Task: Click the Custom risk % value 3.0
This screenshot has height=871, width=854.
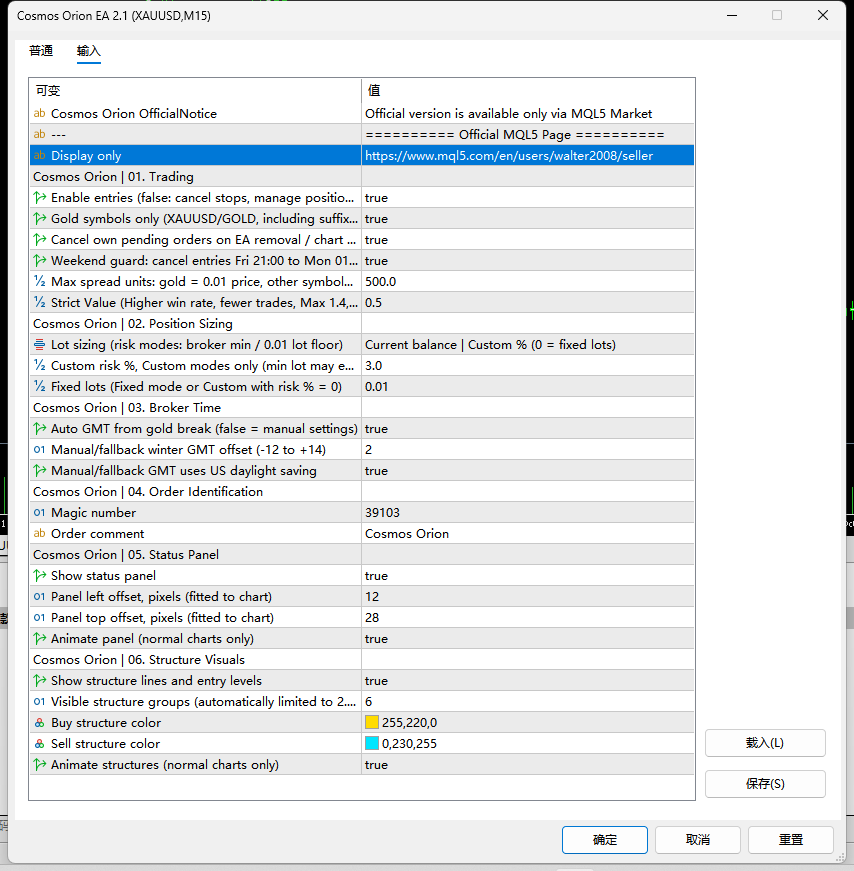Action: 527,366
